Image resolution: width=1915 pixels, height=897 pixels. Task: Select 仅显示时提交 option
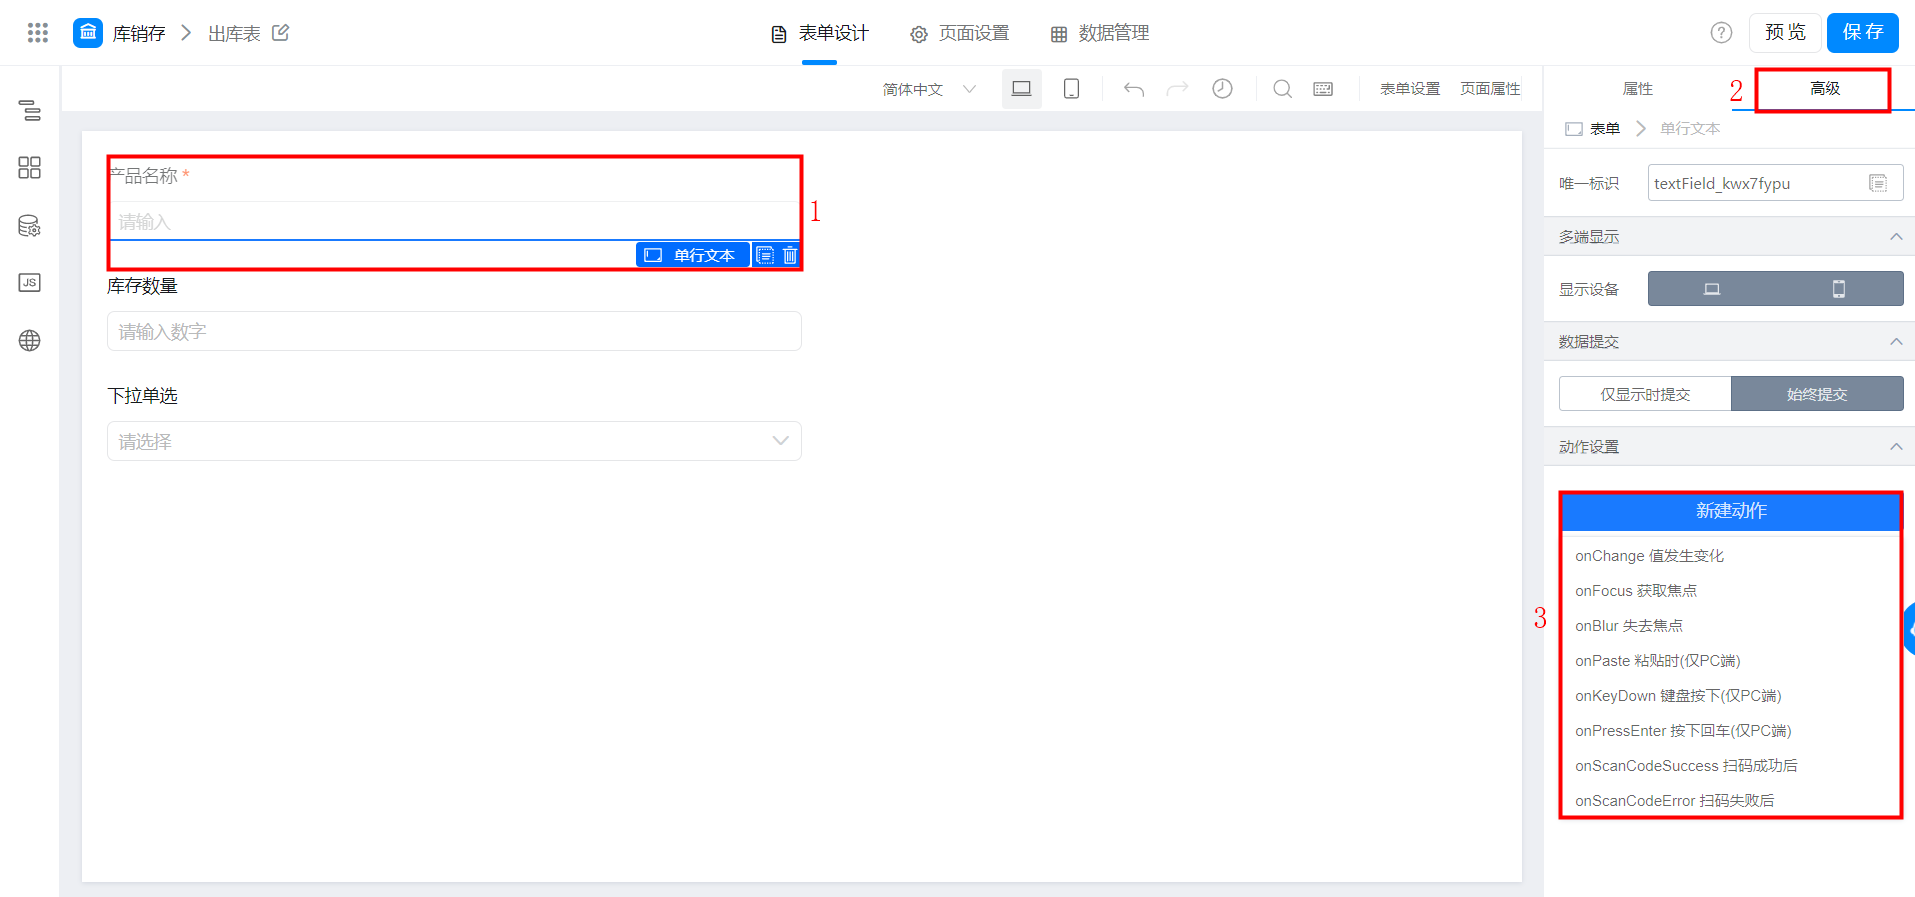tap(1645, 394)
